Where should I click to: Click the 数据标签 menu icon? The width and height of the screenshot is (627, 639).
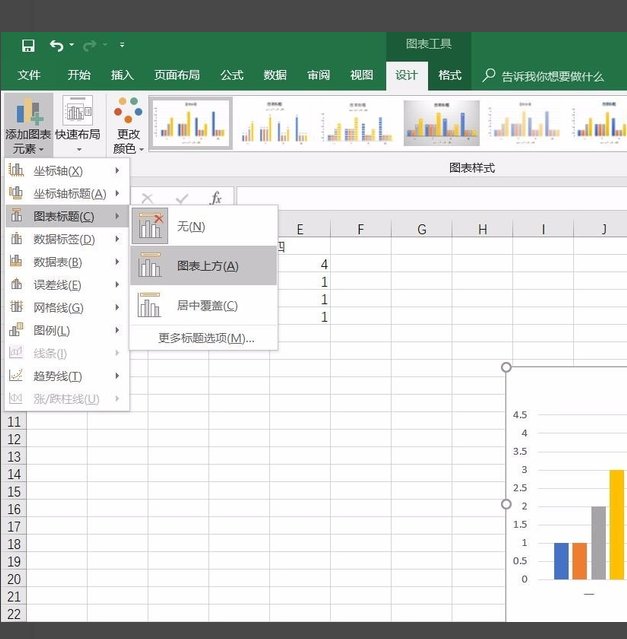click(16, 238)
